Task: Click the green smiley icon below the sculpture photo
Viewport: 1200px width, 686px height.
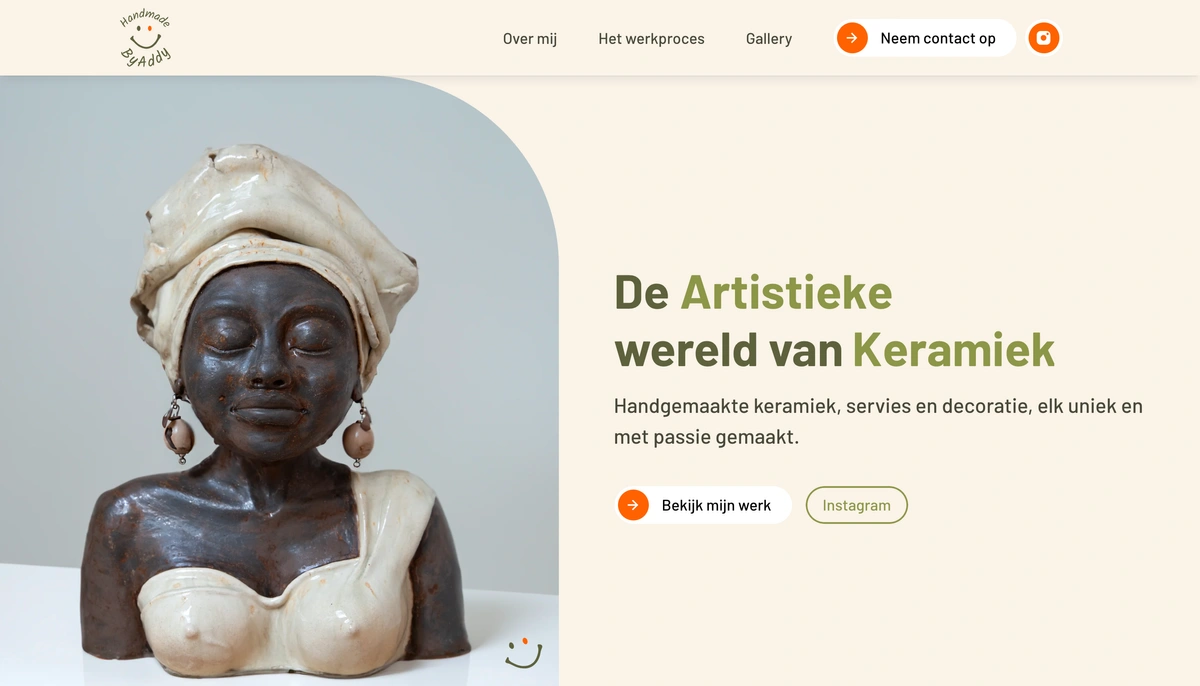Action: pos(523,654)
